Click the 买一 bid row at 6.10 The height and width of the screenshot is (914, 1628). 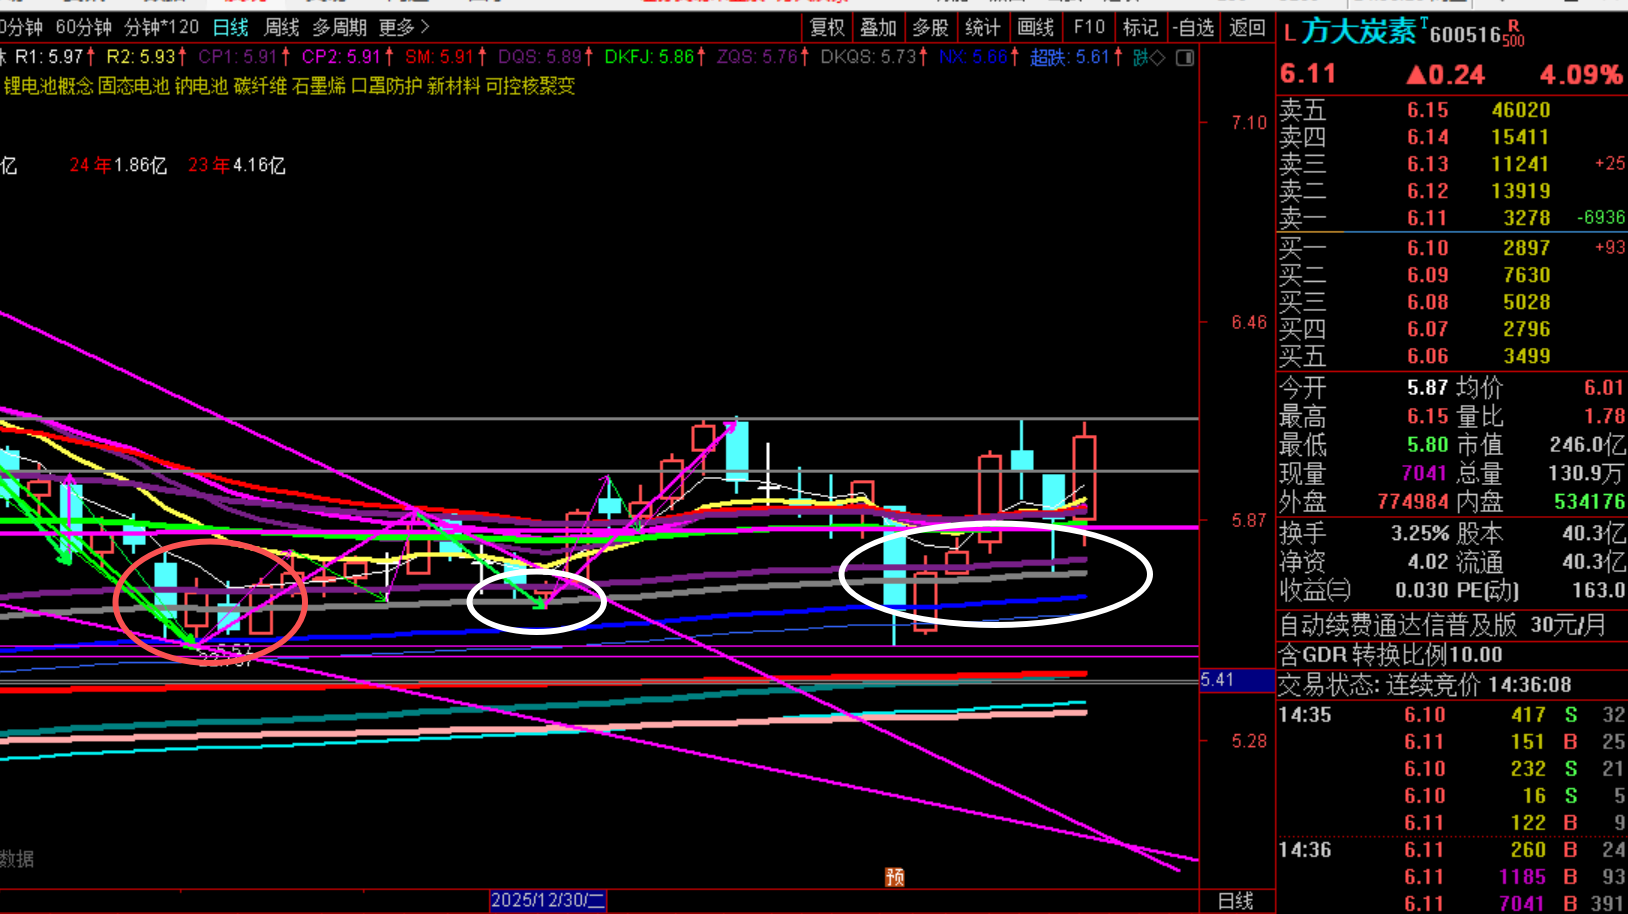click(x=1452, y=248)
